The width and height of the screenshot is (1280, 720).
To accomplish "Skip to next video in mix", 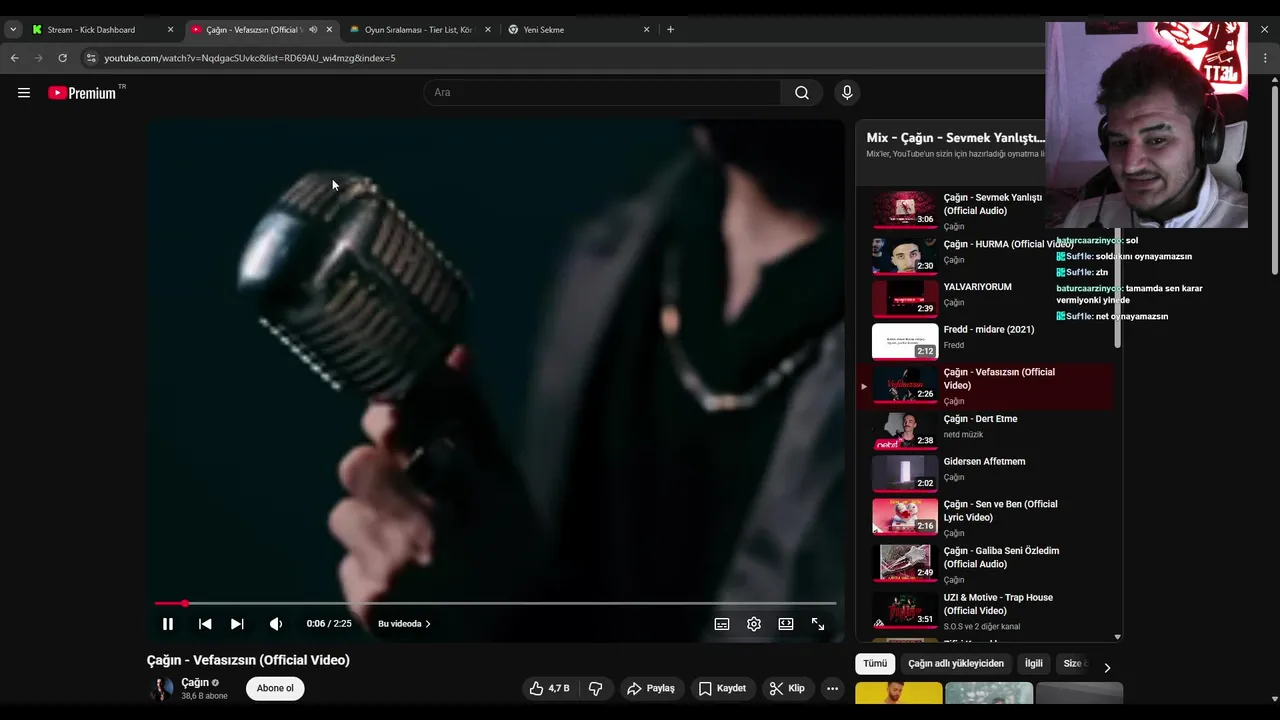I will [237, 624].
